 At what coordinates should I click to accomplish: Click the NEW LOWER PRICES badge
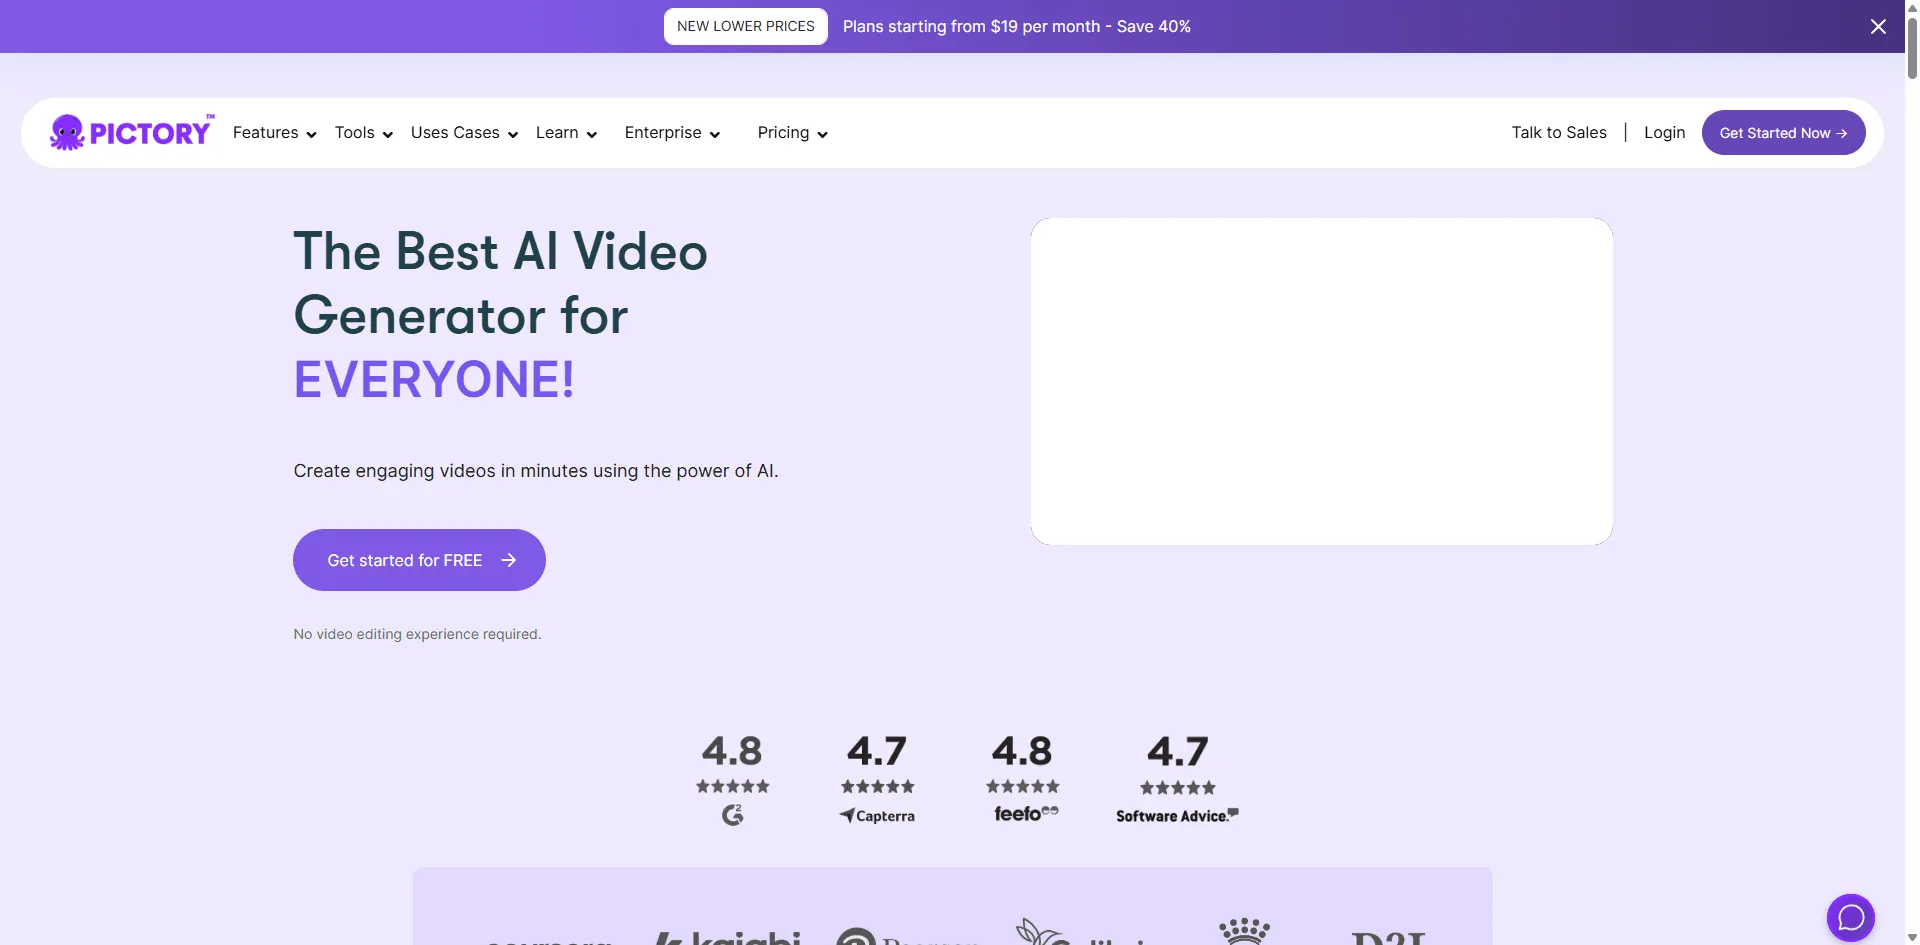(x=745, y=27)
